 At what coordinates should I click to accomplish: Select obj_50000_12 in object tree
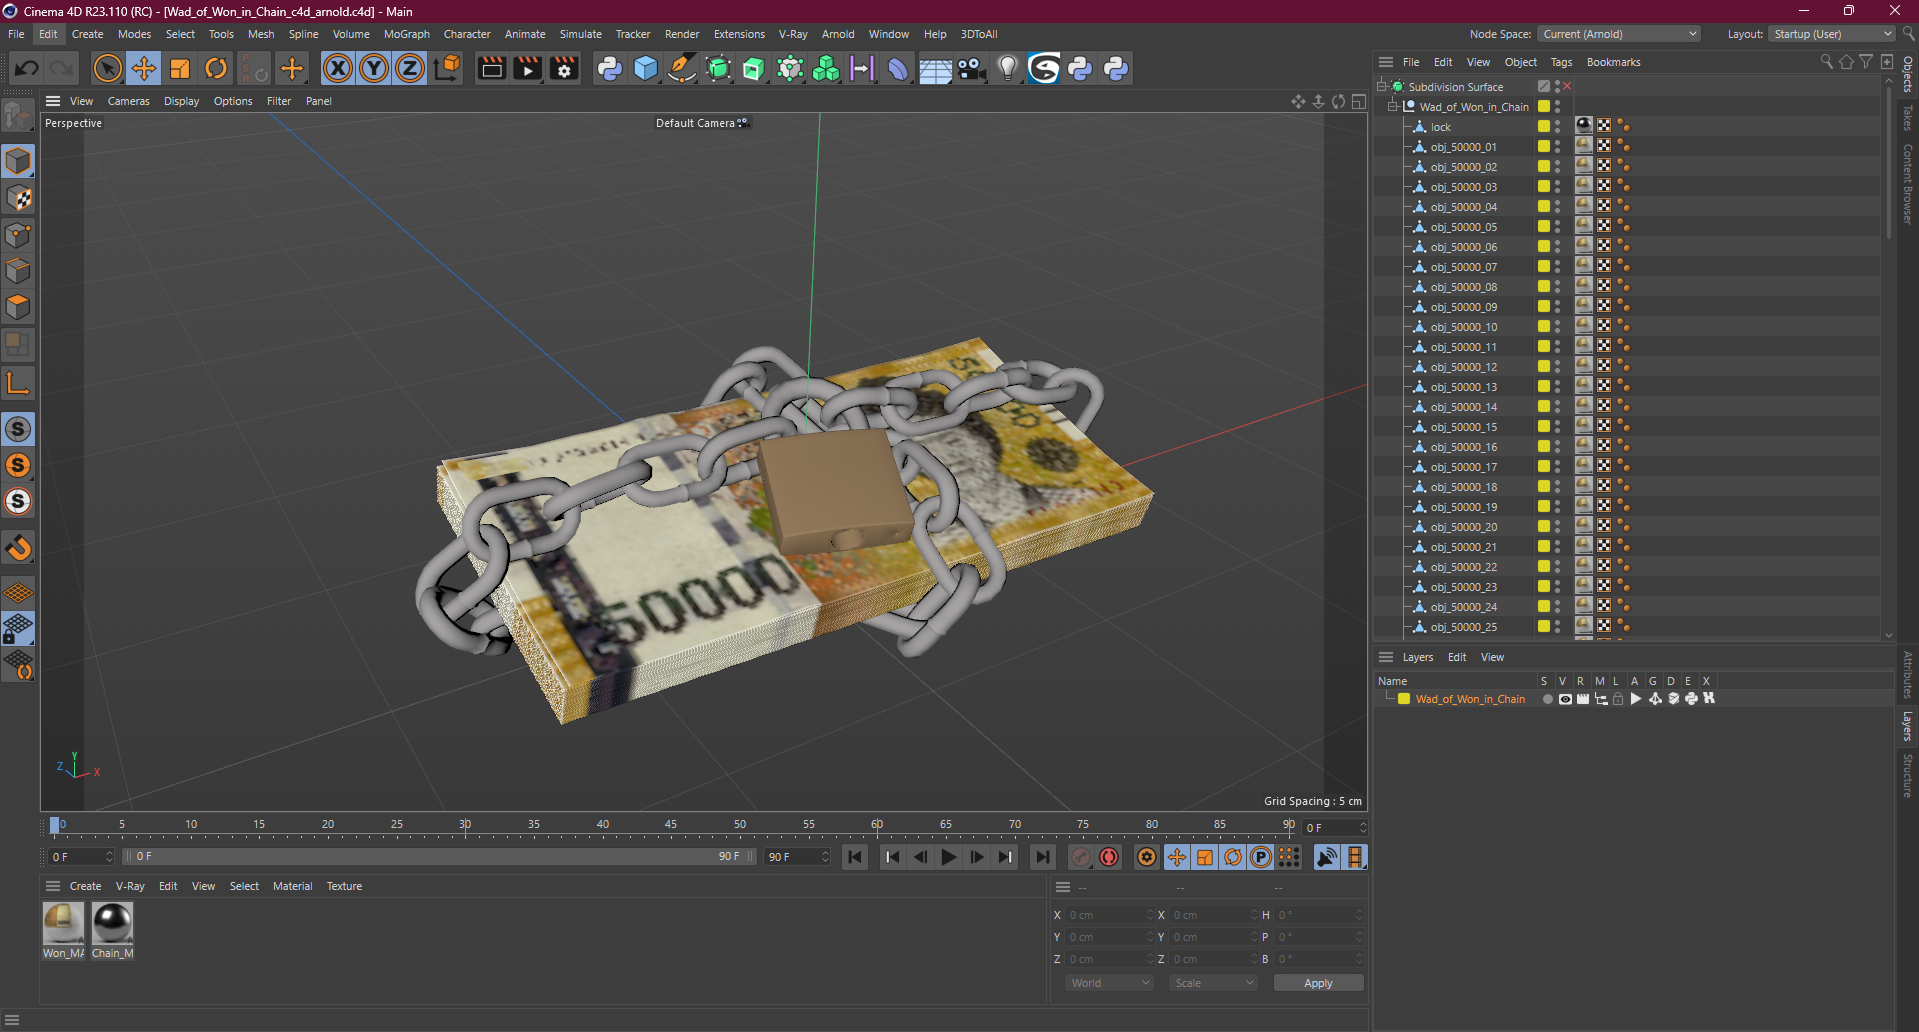(1463, 367)
